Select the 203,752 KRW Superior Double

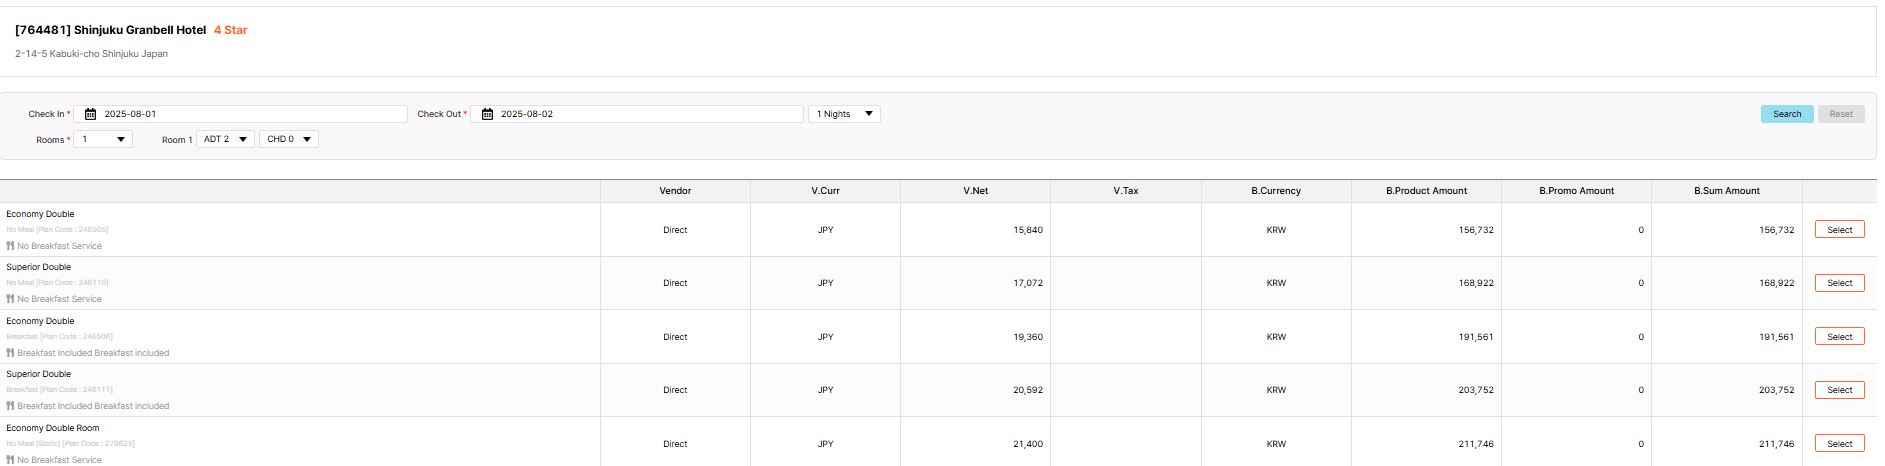pyautogui.click(x=1840, y=390)
